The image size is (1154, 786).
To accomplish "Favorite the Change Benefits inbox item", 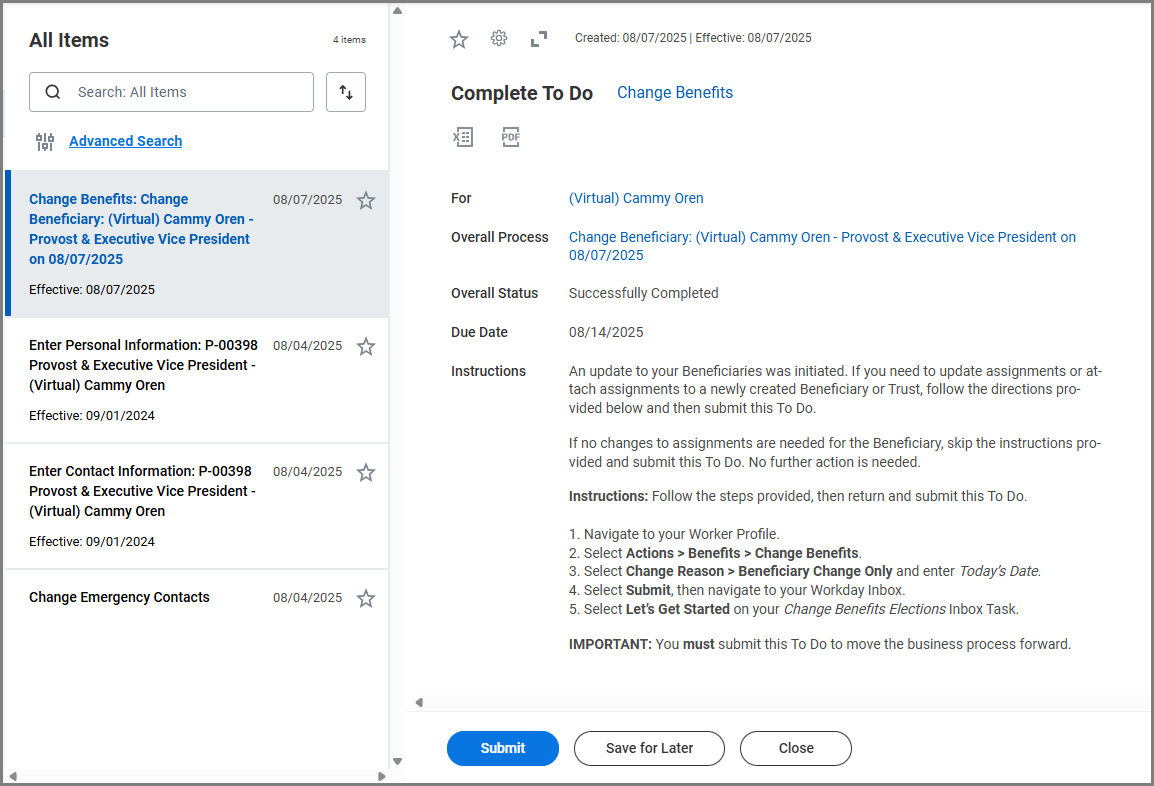I will click(366, 200).
